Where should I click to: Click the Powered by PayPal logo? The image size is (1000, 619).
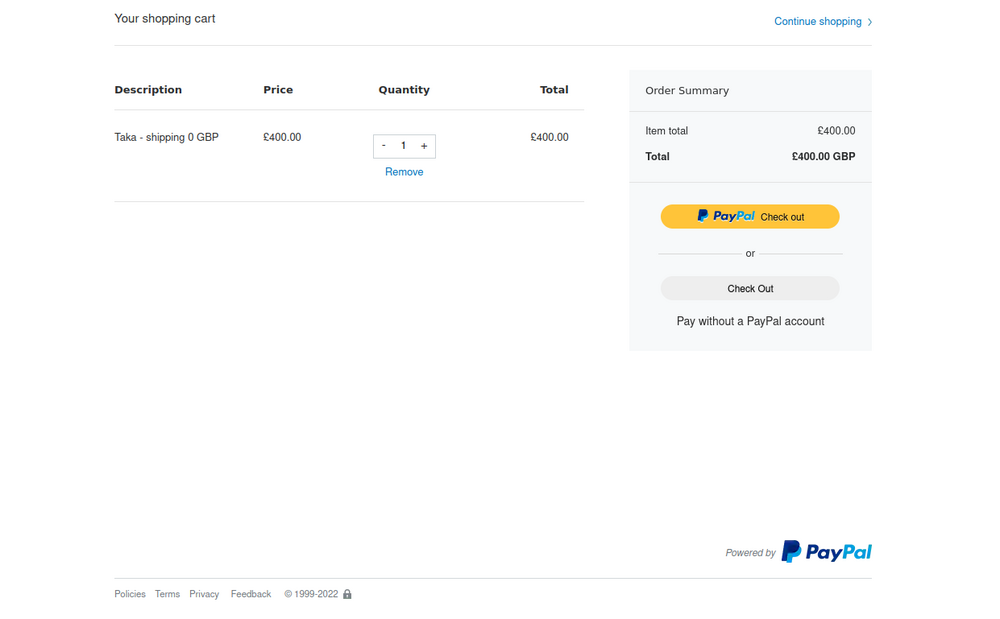pyautogui.click(x=825, y=552)
